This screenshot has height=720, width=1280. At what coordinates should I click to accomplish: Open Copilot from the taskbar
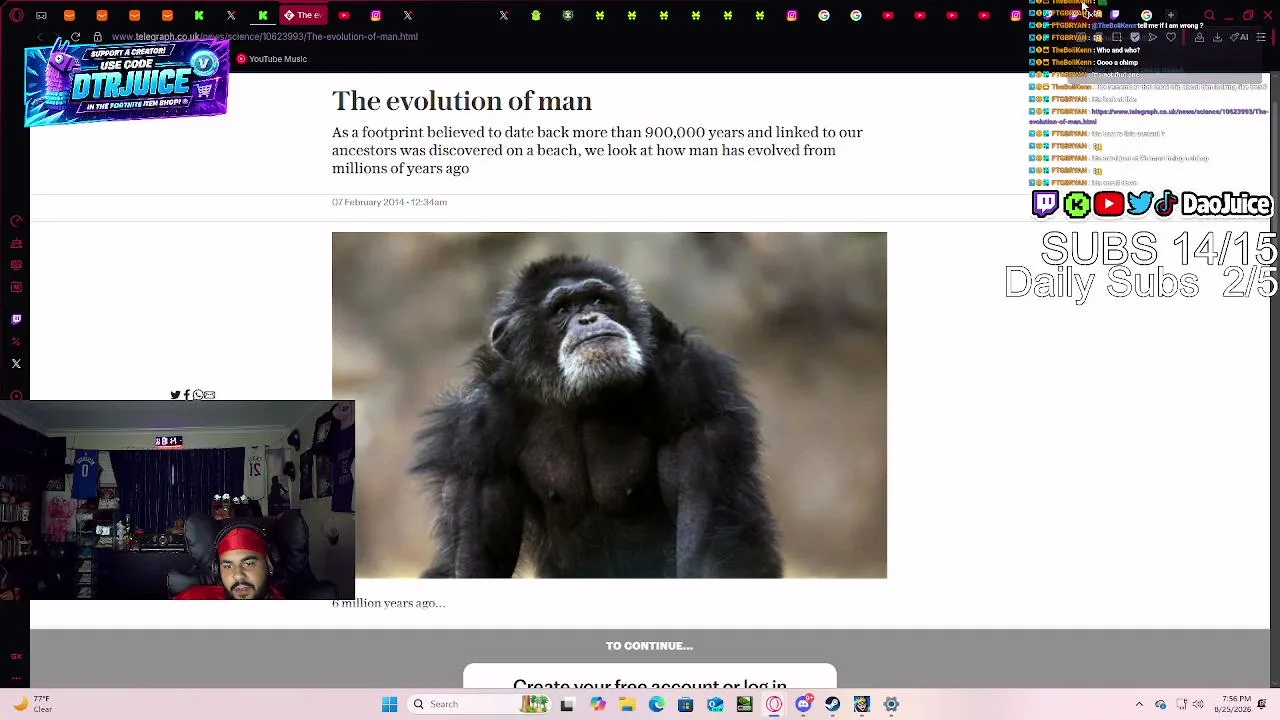(597, 704)
